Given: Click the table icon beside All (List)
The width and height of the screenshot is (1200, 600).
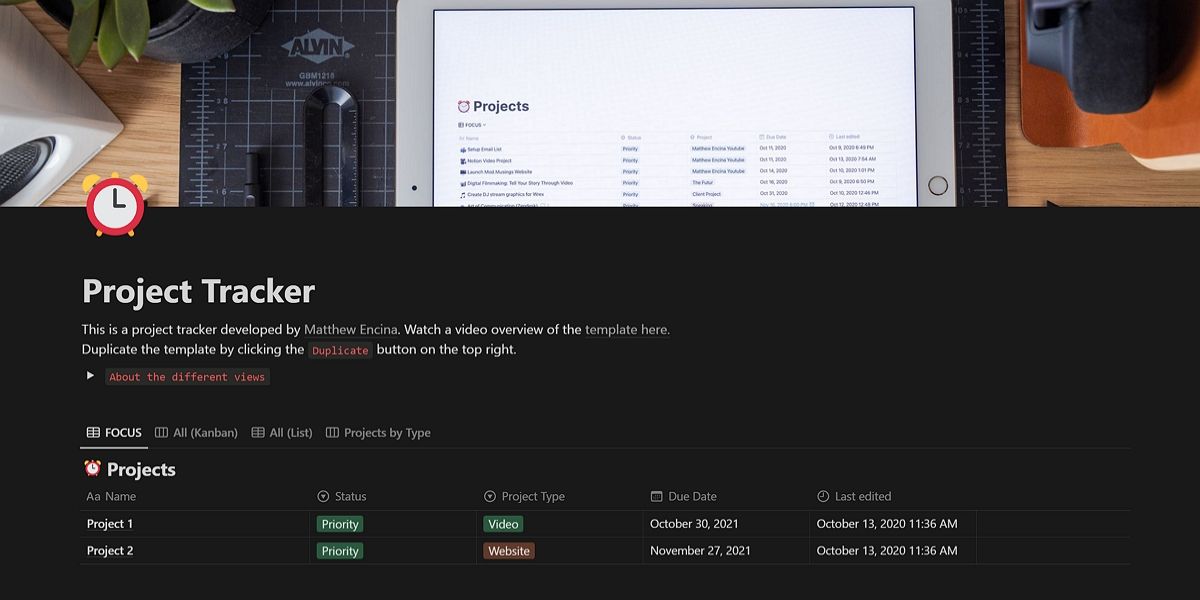Looking at the screenshot, I should tap(256, 432).
